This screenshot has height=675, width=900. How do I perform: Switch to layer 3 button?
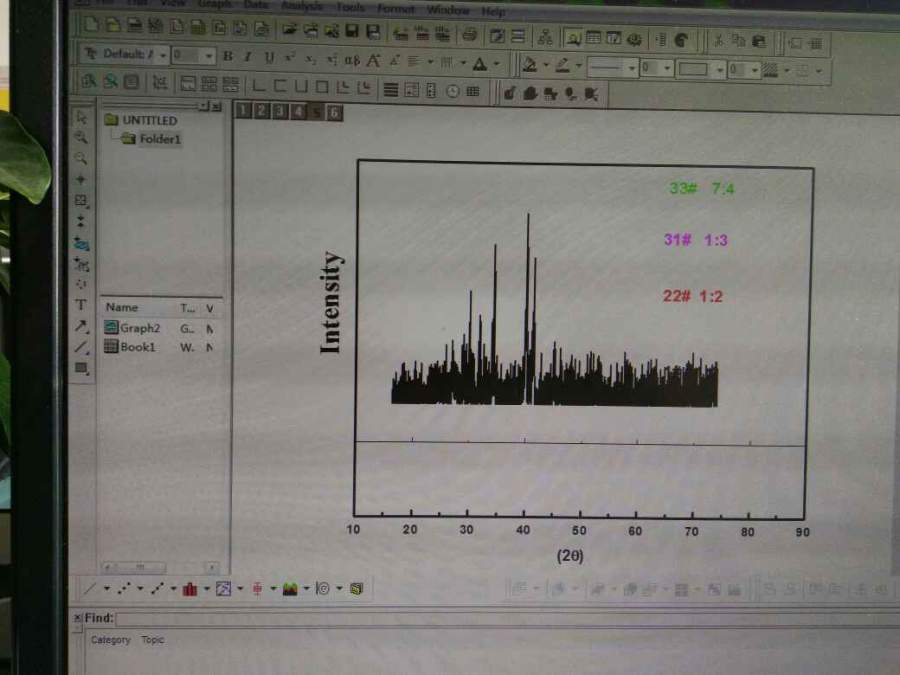tap(280, 111)
